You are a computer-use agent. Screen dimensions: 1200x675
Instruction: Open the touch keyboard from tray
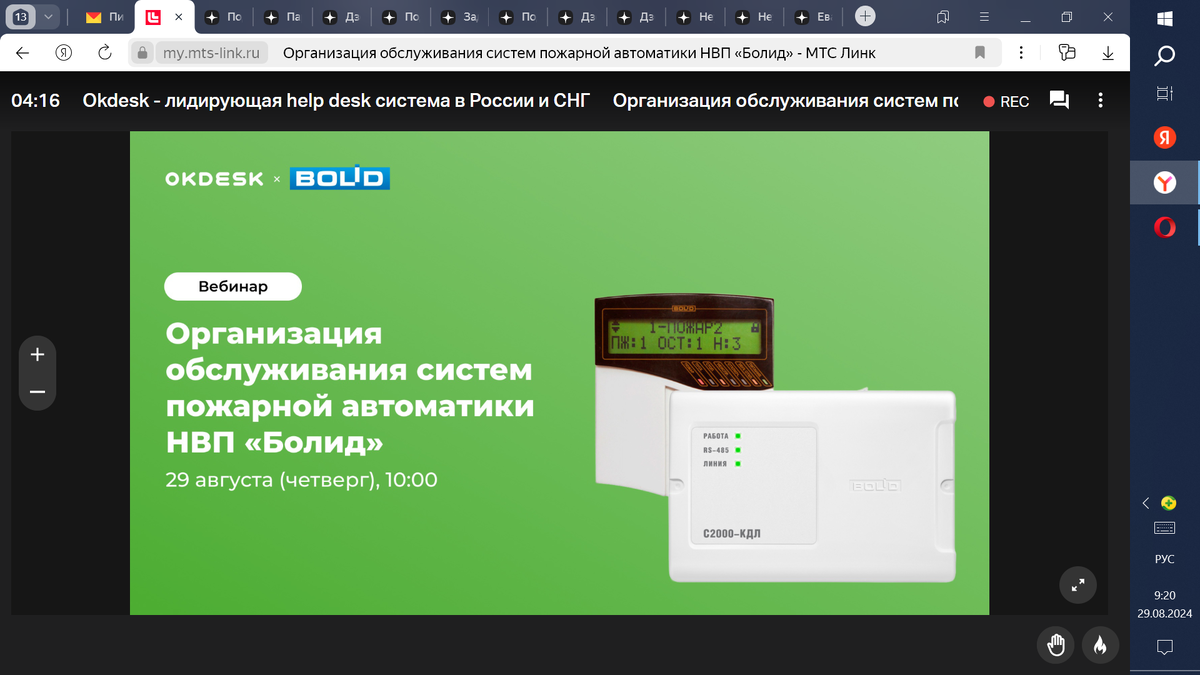1164,528
